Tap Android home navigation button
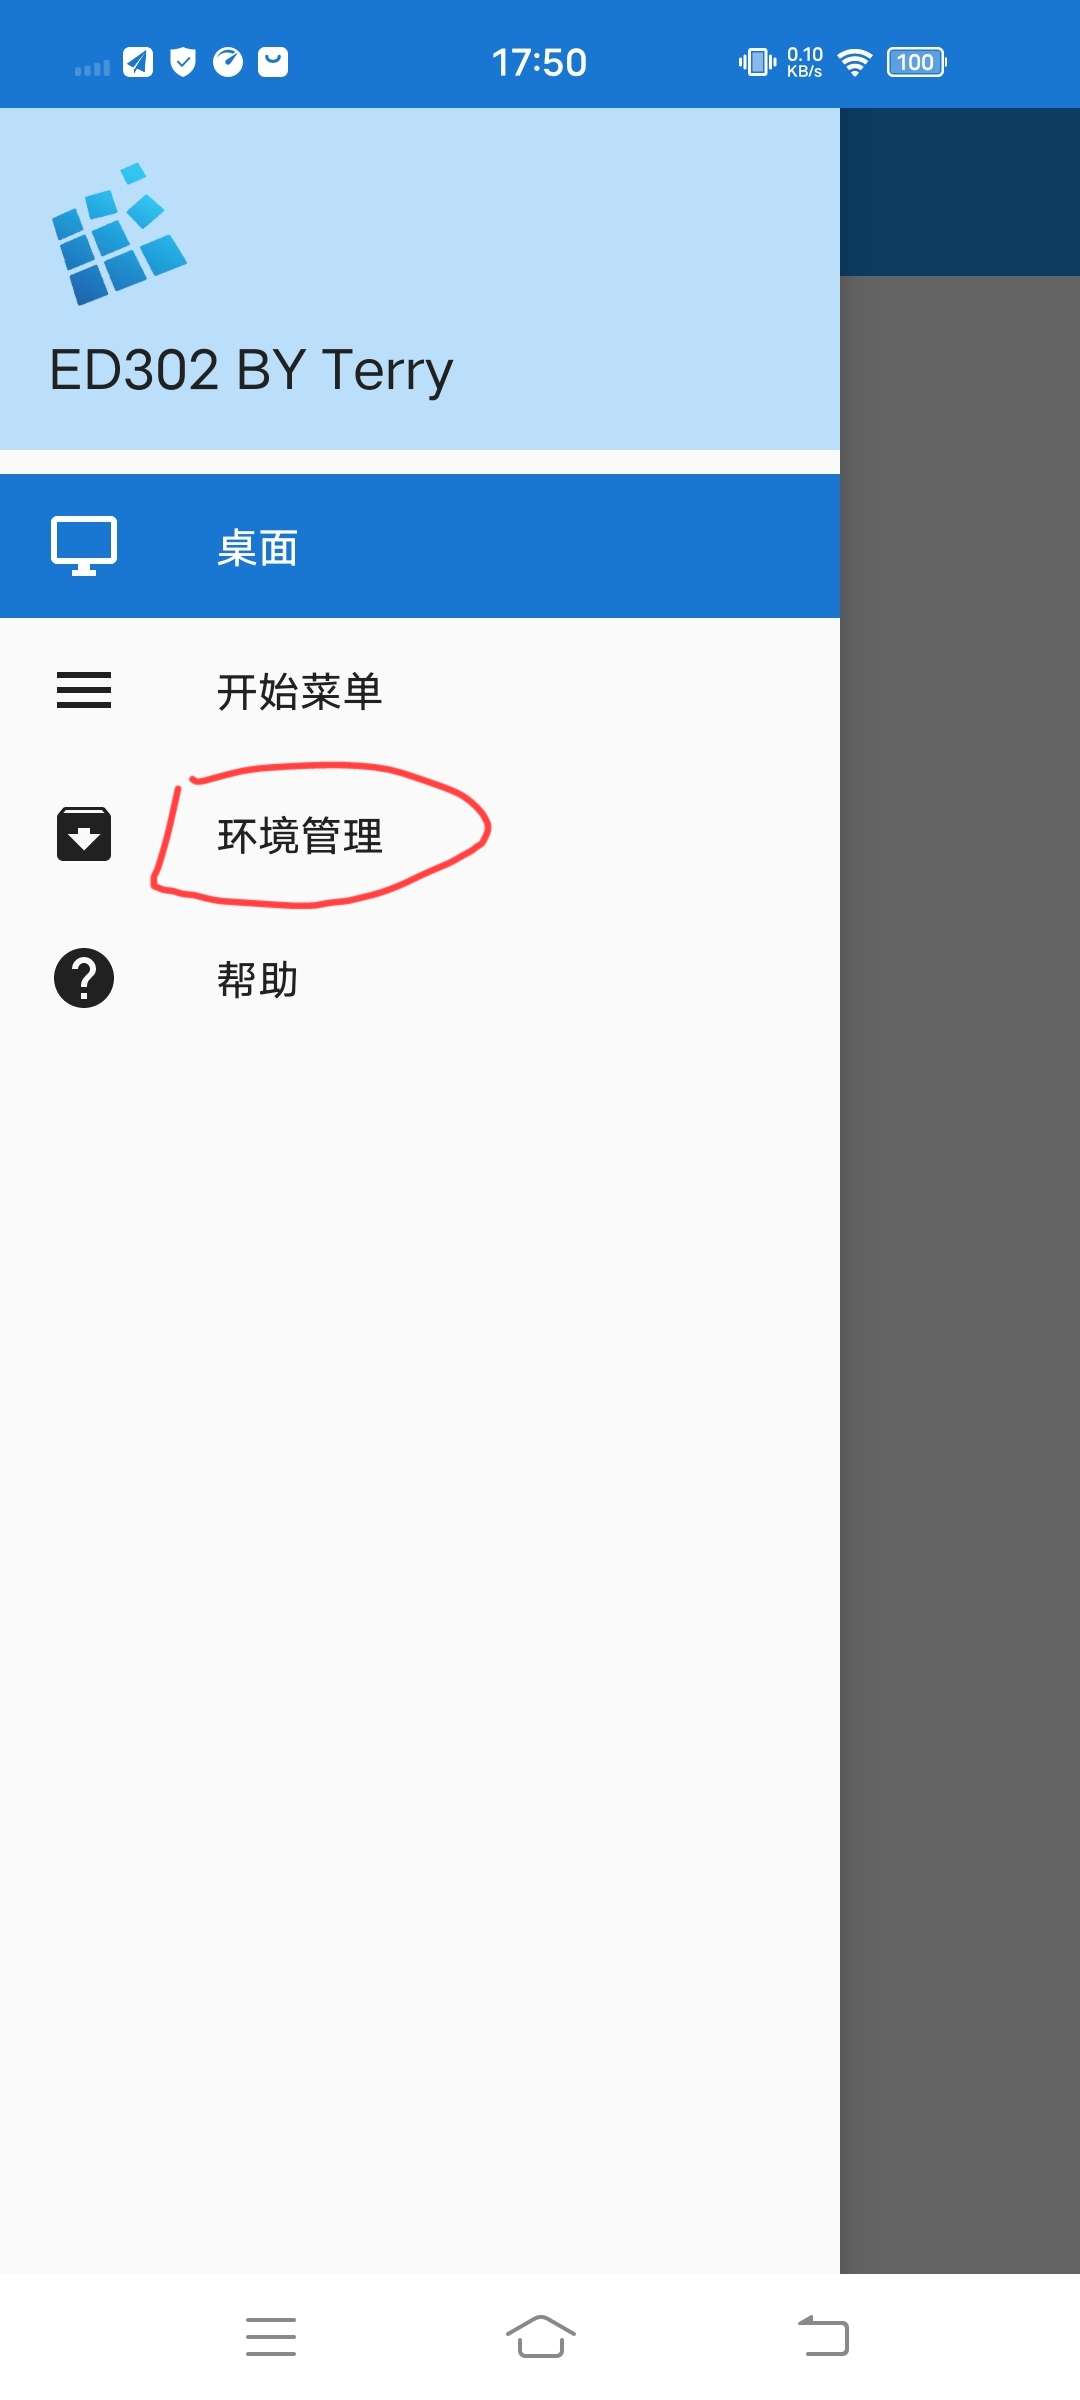This screenshot has height=2400, width=1080. point(541,2337)
